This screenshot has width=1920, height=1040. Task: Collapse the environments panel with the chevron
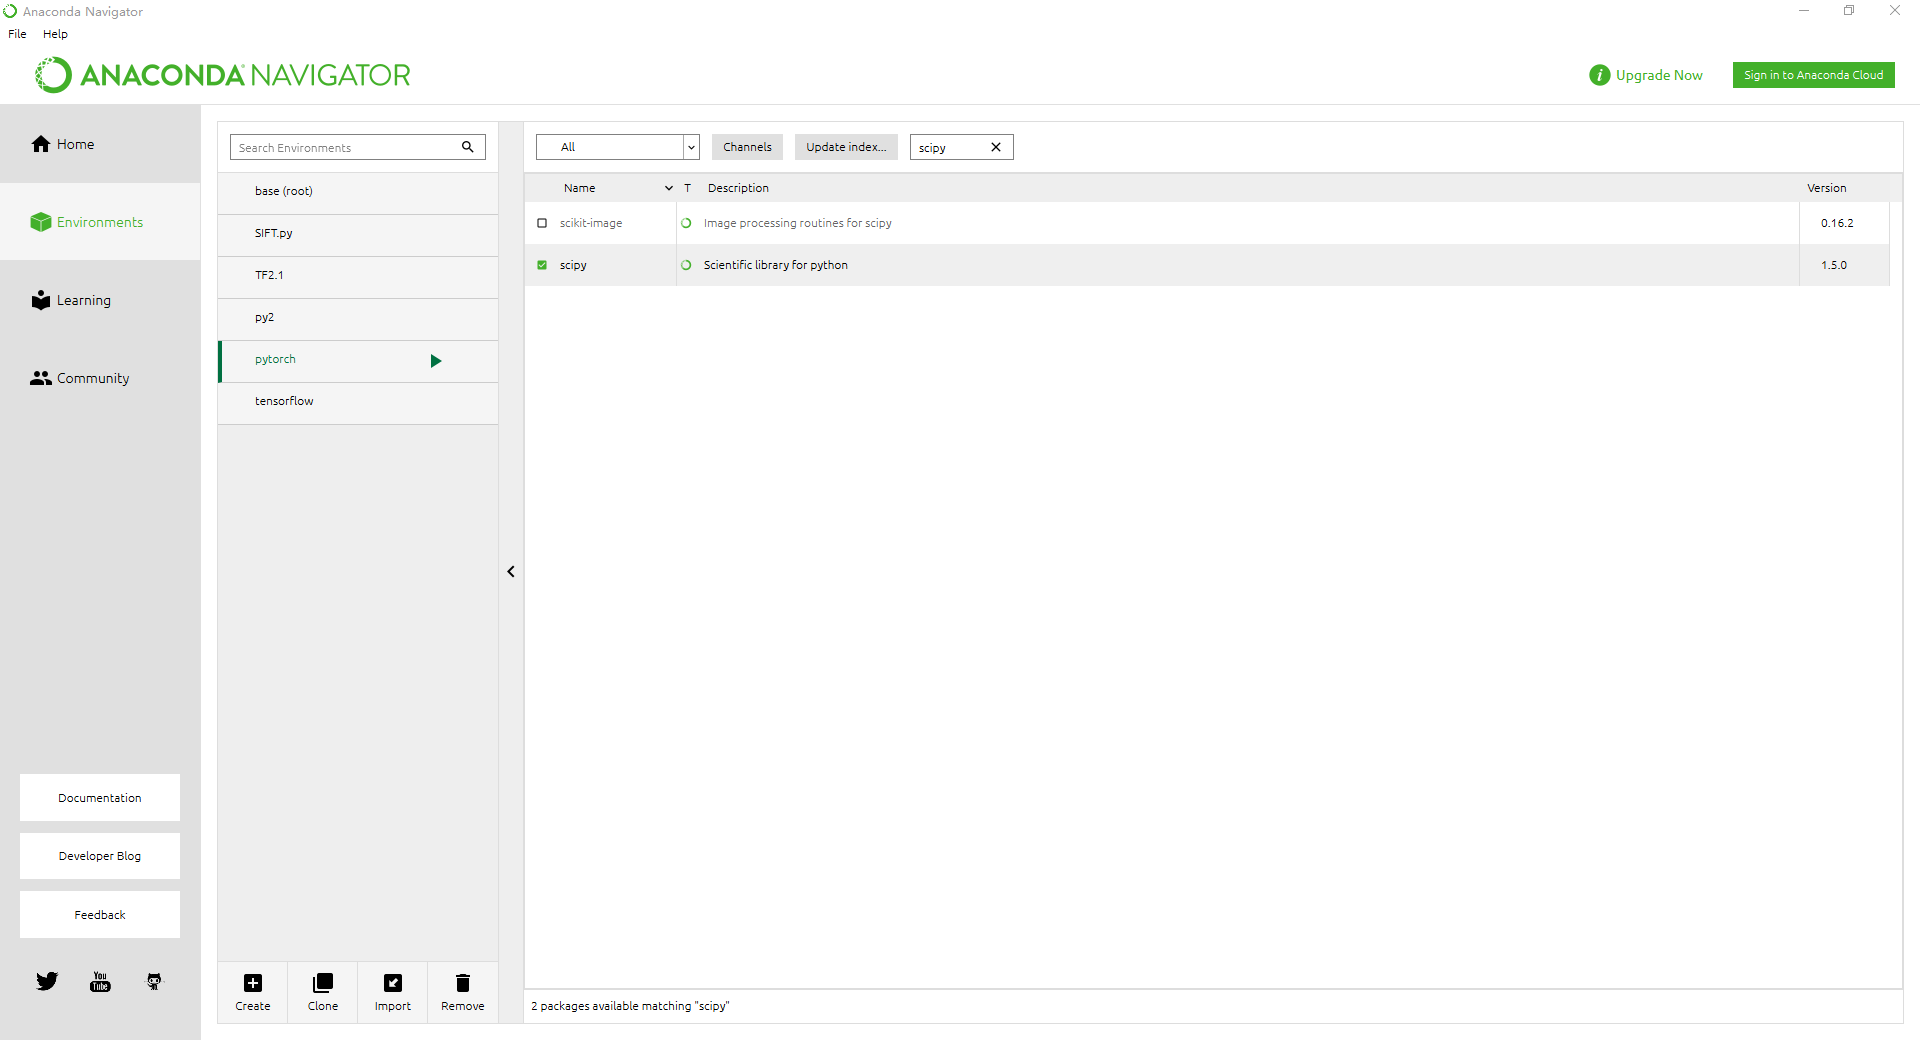pos(511,571)
